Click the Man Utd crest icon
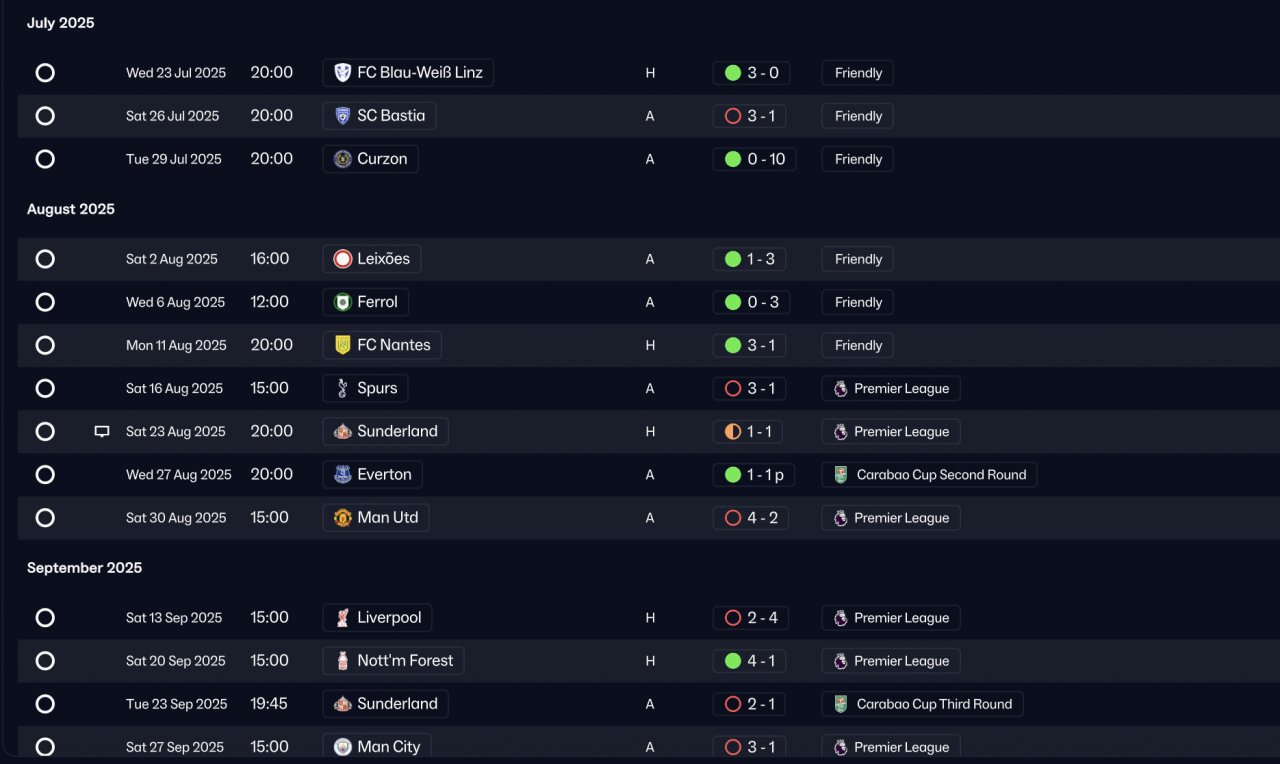Viewport: 1280px width, 764px height. click(x=343, y=518)
